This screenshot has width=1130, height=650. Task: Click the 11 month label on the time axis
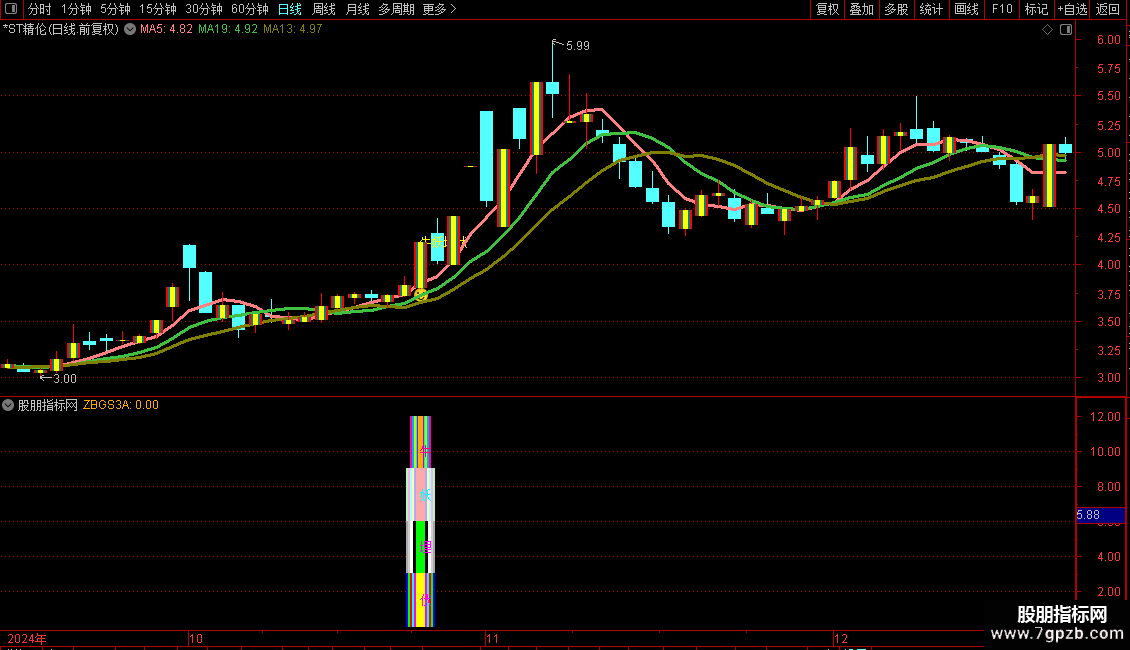click(492, 639)
